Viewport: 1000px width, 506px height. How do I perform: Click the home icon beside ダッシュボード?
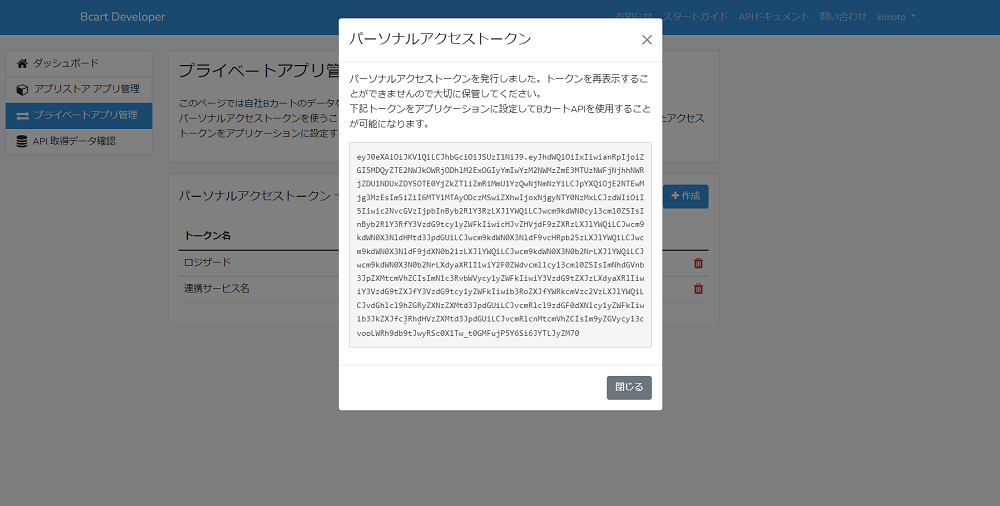pos(22,63)
